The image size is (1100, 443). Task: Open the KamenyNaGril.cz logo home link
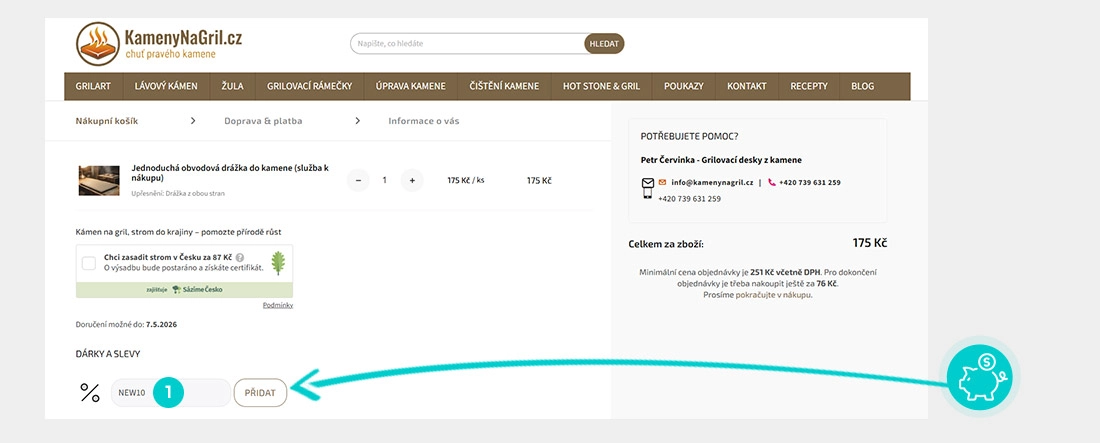point(159,44)
